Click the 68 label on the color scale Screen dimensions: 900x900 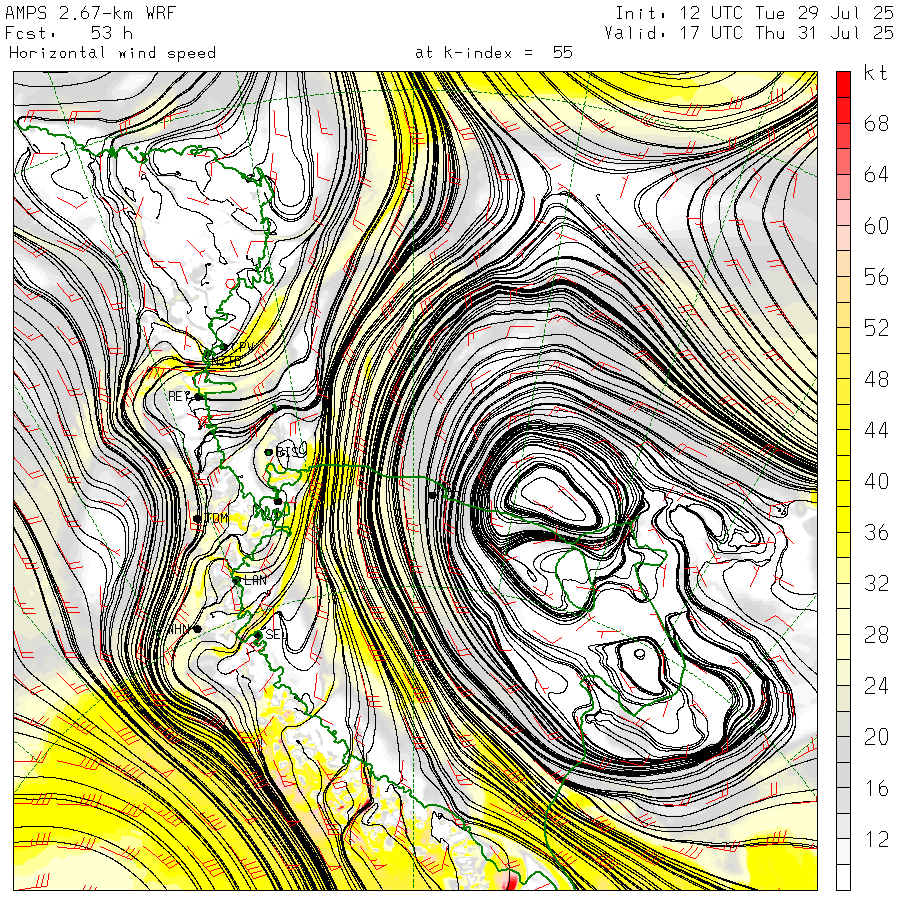coord(876,124)
